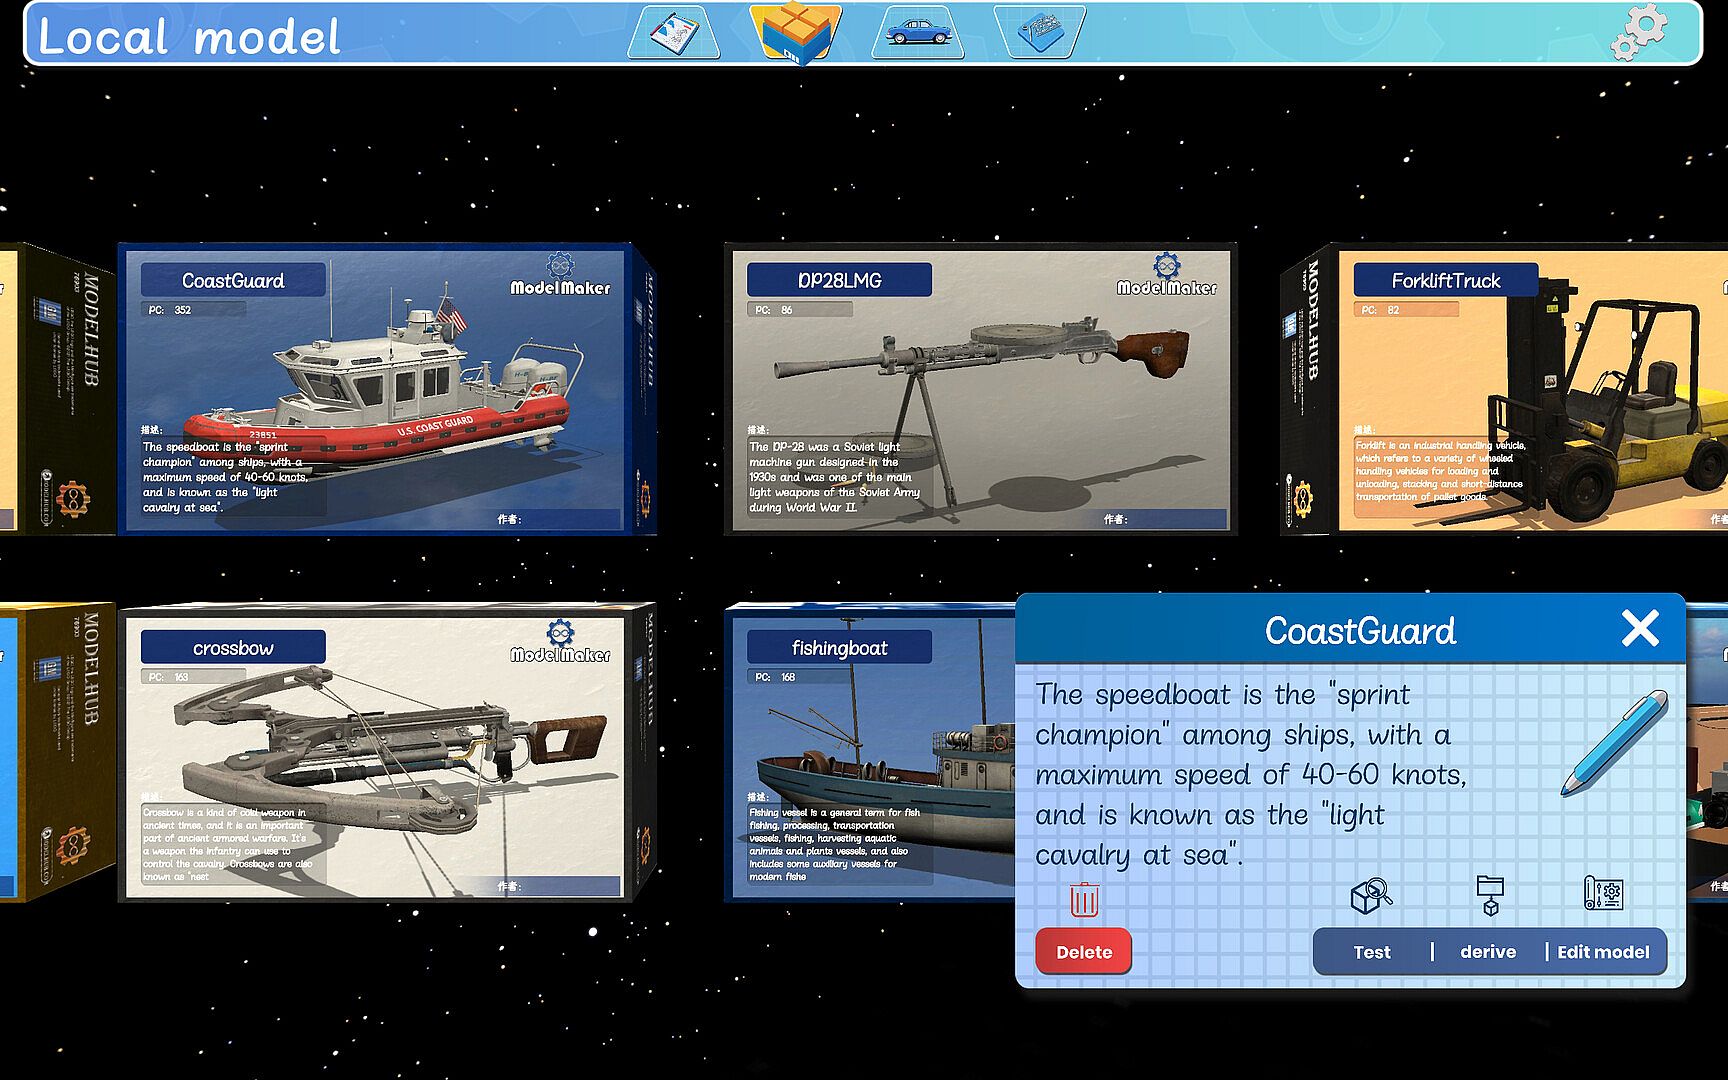The width and height of the screenshot is (1728, 1080).
Task: Close the CoastGuard info popup
Action: (x=1640, y=629)
